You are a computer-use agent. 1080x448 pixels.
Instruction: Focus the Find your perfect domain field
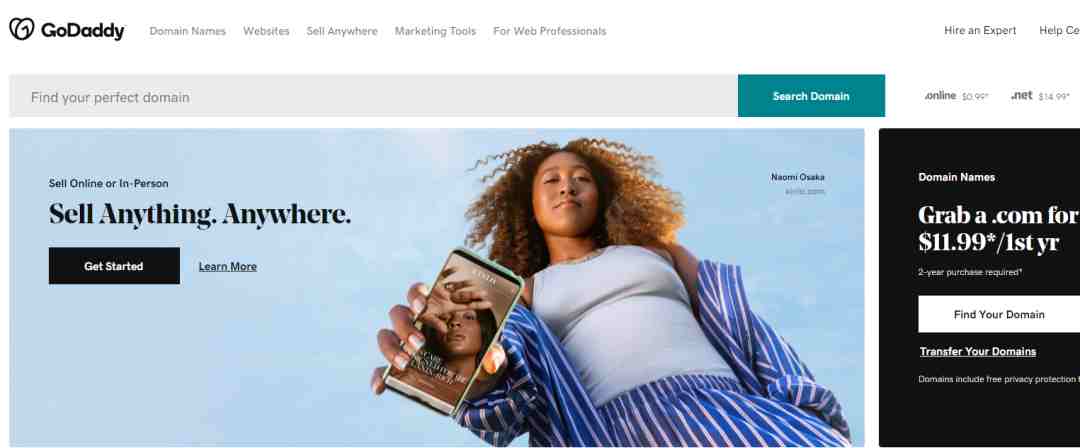(x=373, y=96)
